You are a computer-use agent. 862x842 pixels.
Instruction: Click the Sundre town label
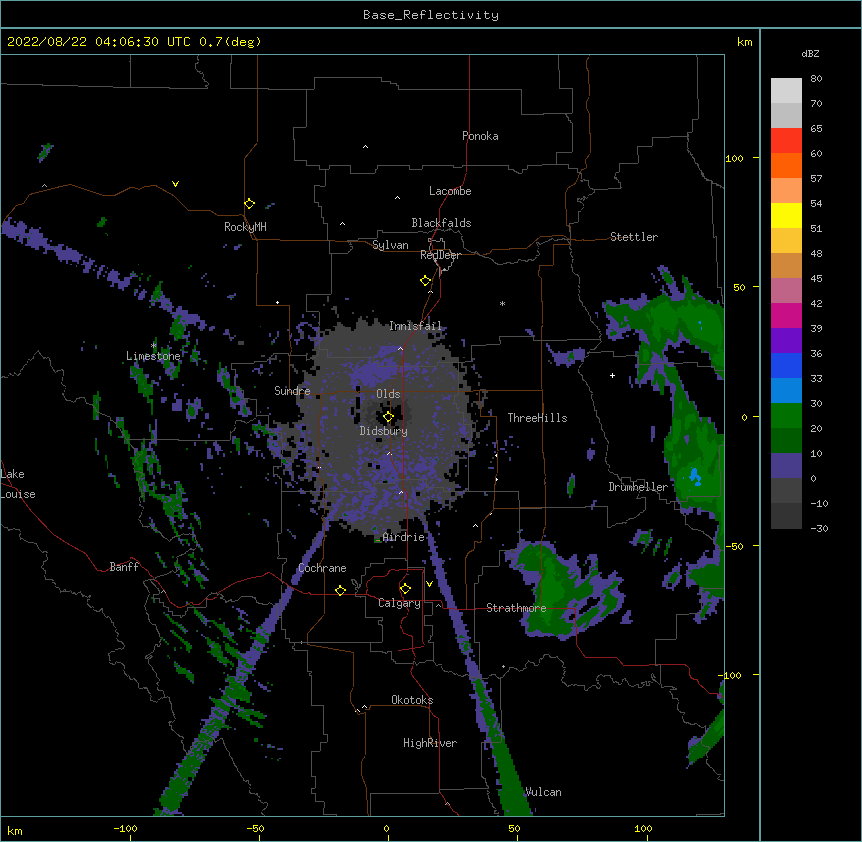point(292,391)
